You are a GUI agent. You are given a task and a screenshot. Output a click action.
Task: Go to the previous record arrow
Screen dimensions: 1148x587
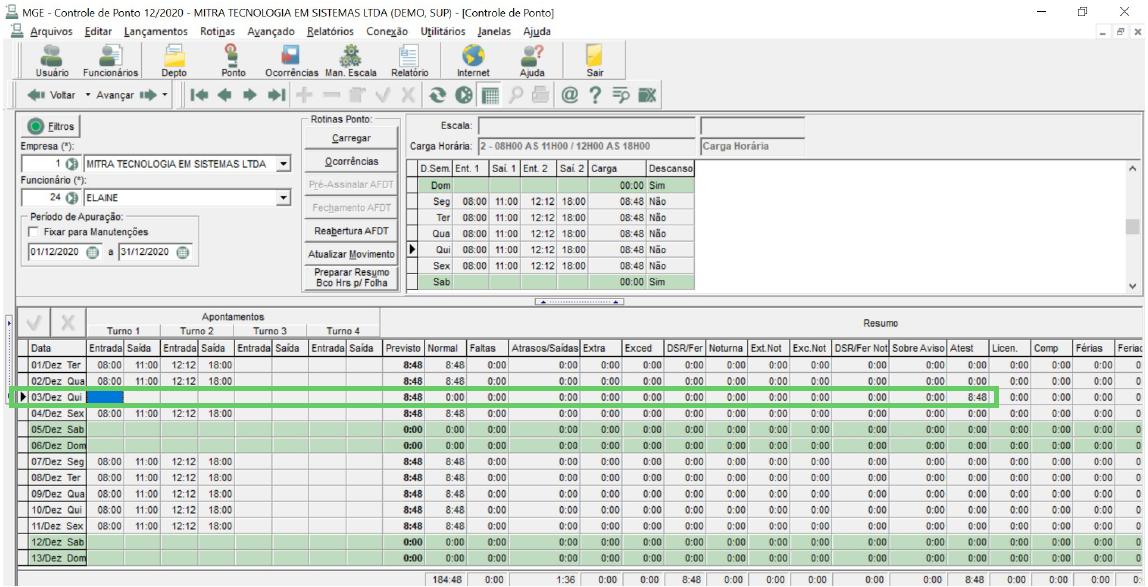pos(225,95)
